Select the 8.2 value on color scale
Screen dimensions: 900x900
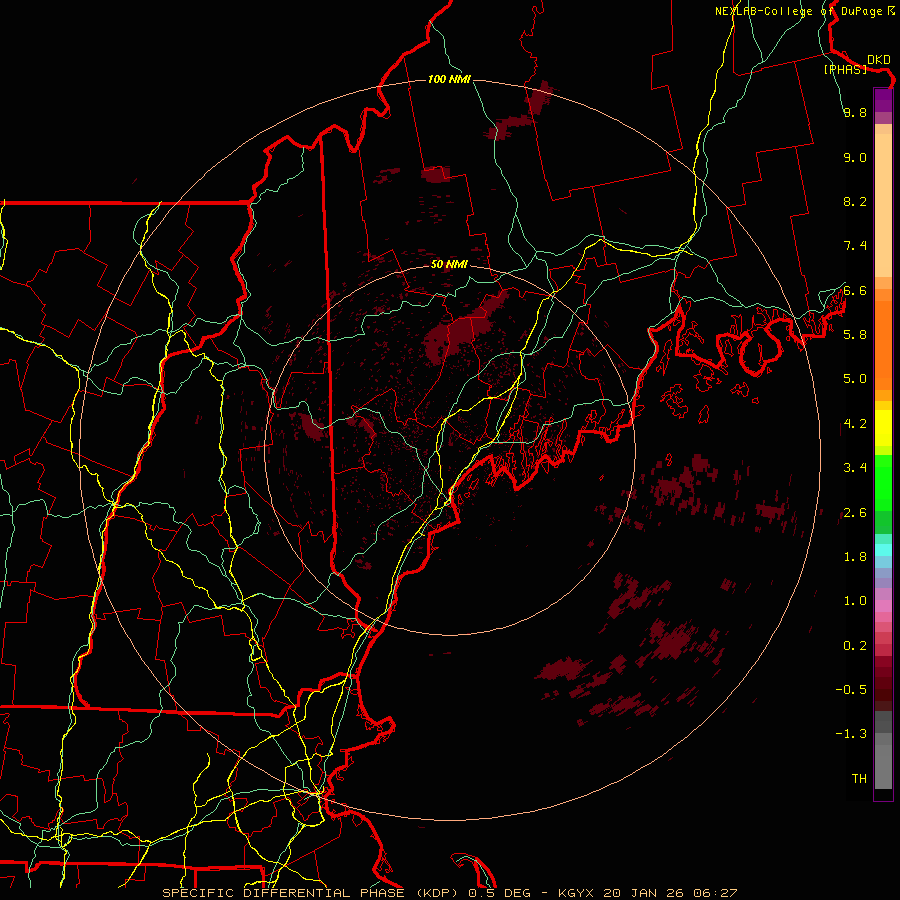855,201
